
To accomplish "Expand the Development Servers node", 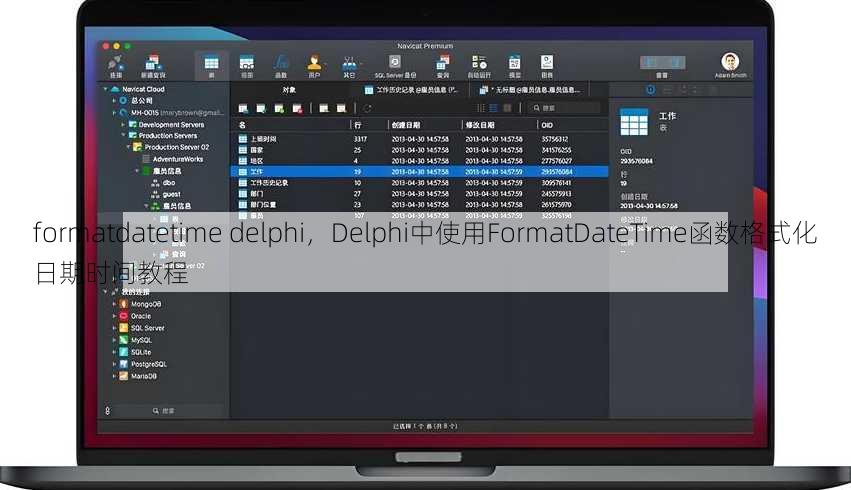I will [x=123, y=125].
